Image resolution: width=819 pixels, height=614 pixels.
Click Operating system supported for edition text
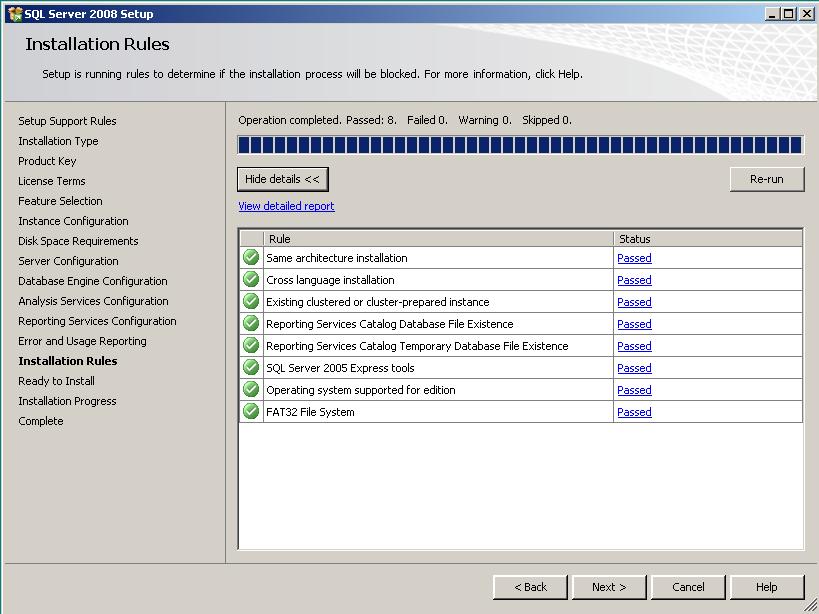point(361,389)
